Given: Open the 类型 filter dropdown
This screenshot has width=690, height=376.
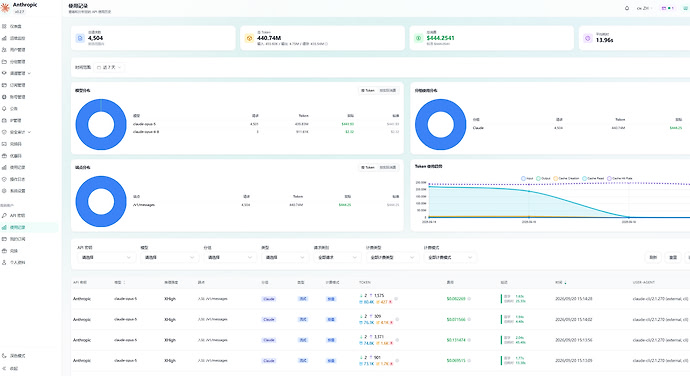Looking at the screenshot, I should coord(284,257).
